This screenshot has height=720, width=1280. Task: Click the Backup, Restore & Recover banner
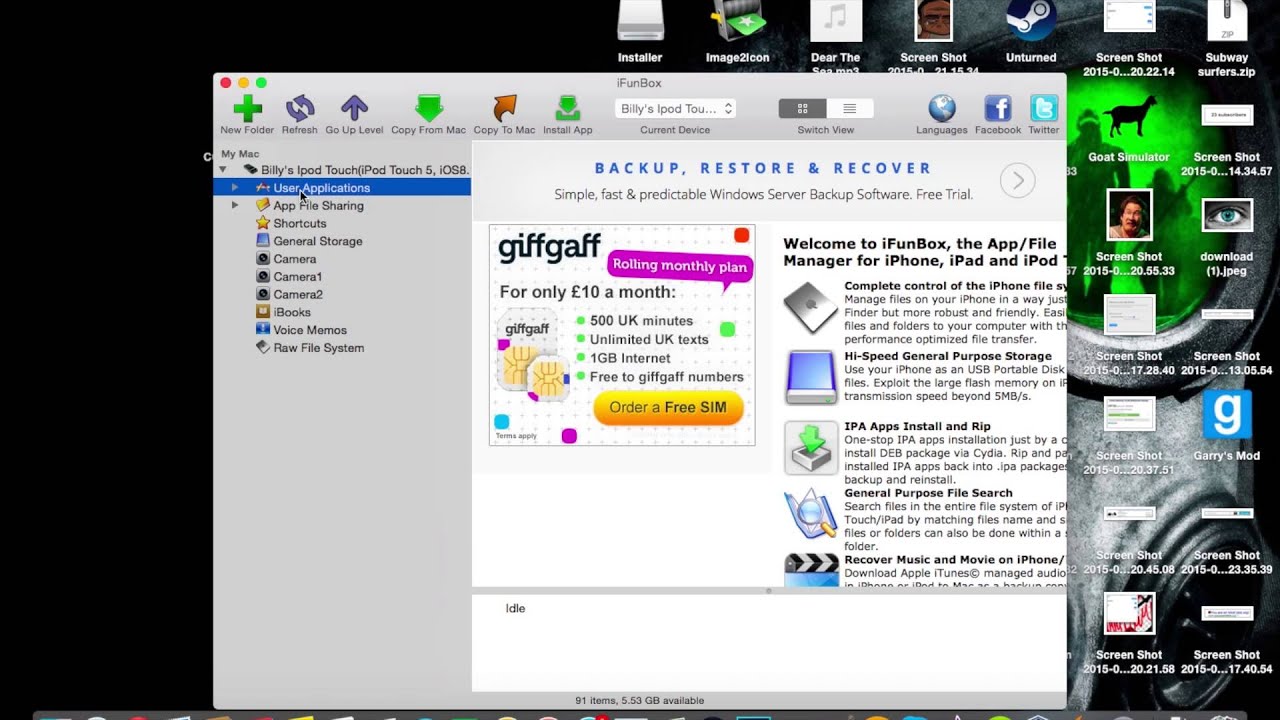click(x=764, y=168)
